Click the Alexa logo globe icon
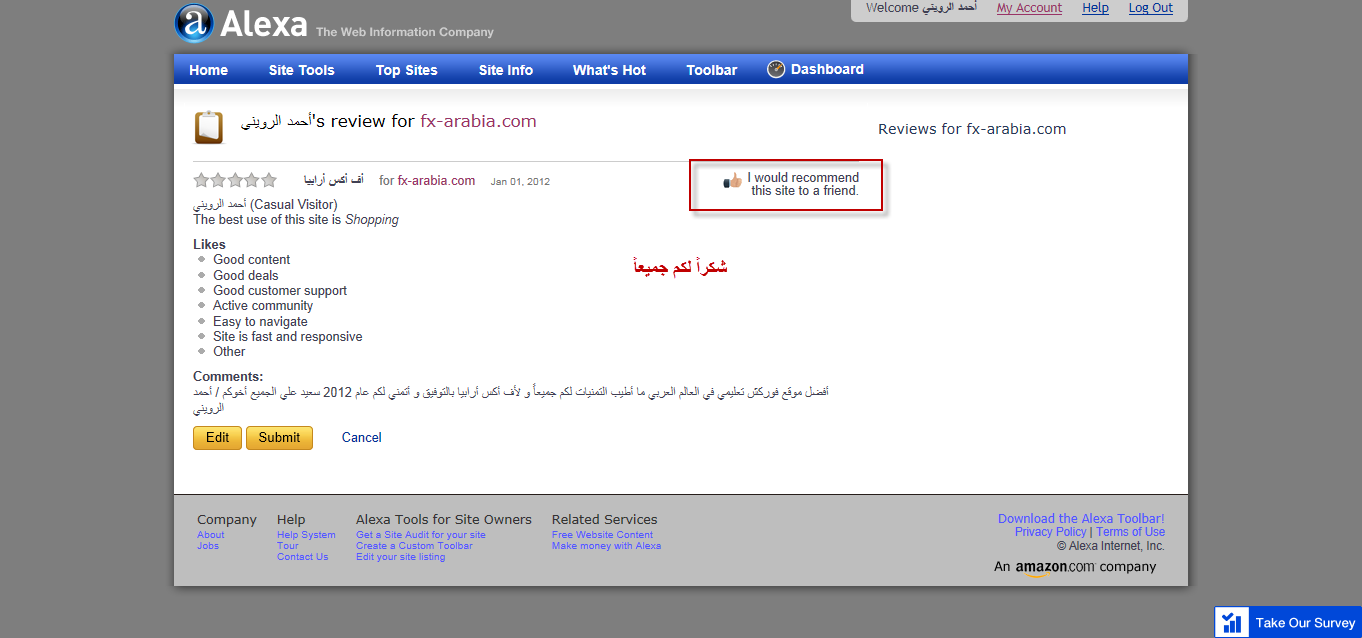The width and height of the screenshot is (1362, 638). 194,23
